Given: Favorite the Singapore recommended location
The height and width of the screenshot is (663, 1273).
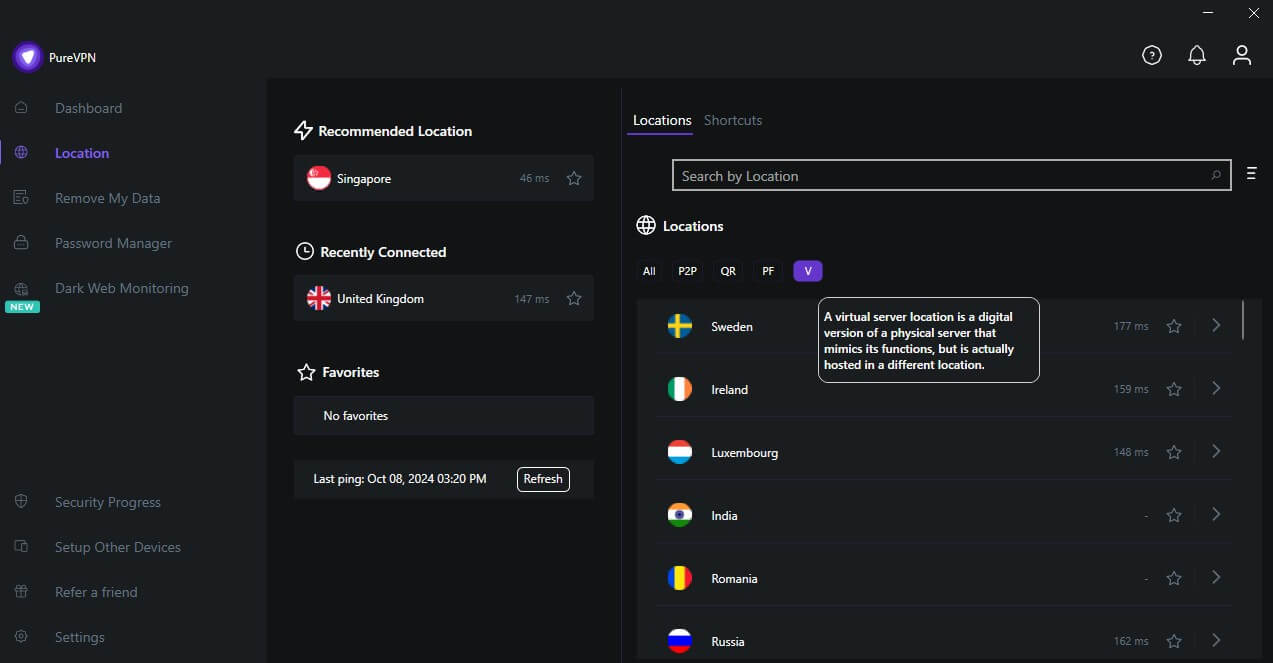Looking at the screenshot, I should 573,177.
